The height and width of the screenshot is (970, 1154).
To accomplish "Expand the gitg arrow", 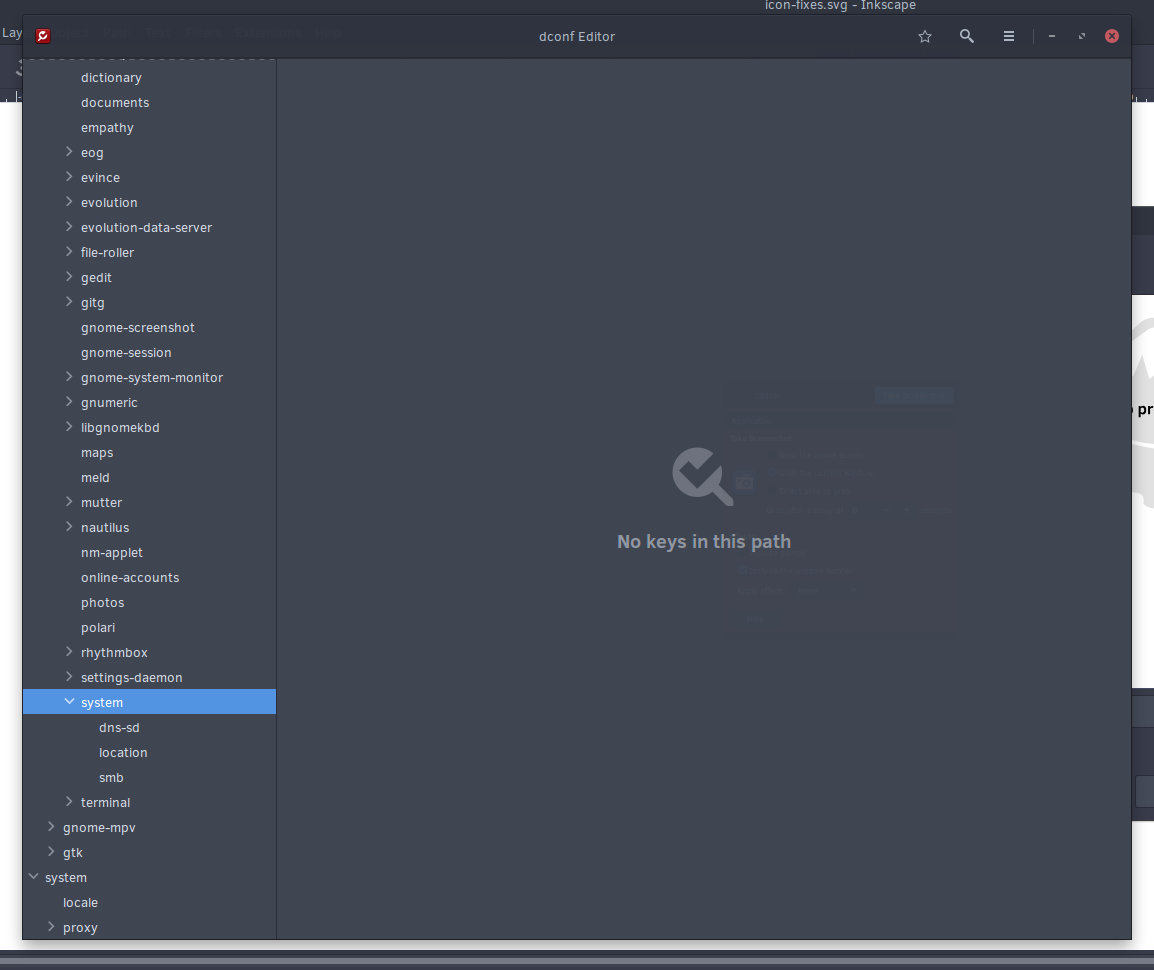I will (x=69, y=302).
